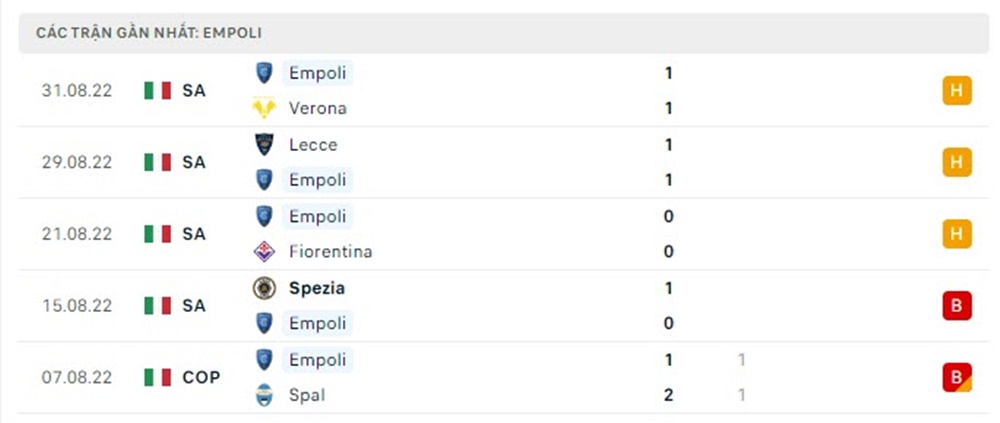Click Italy flag beside the COP match

click(157, 377)
